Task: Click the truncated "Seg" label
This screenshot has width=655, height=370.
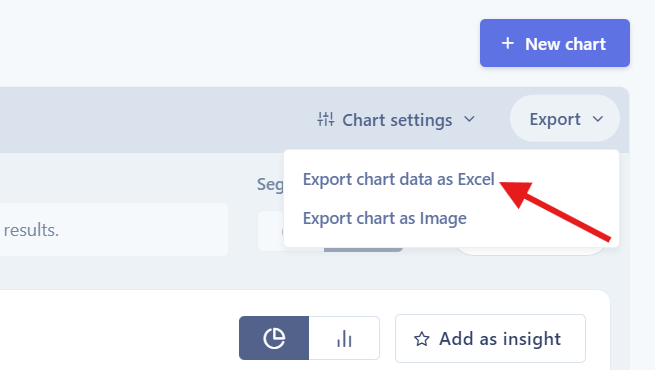Action: [270, 184]
